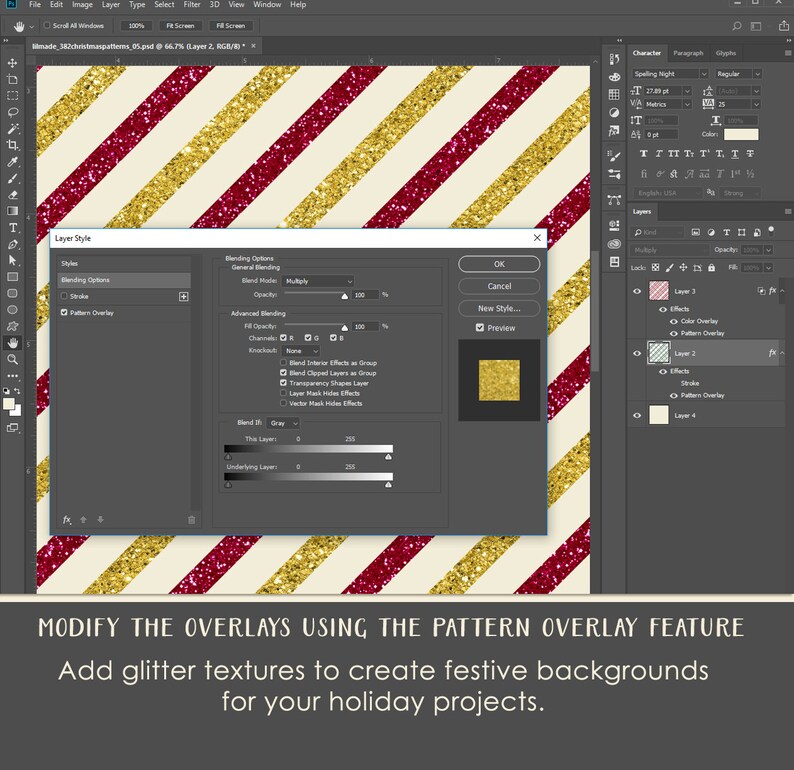Switch to the Glyphs tab
This screenshot has width=794, height=770.
click(726, 53)
